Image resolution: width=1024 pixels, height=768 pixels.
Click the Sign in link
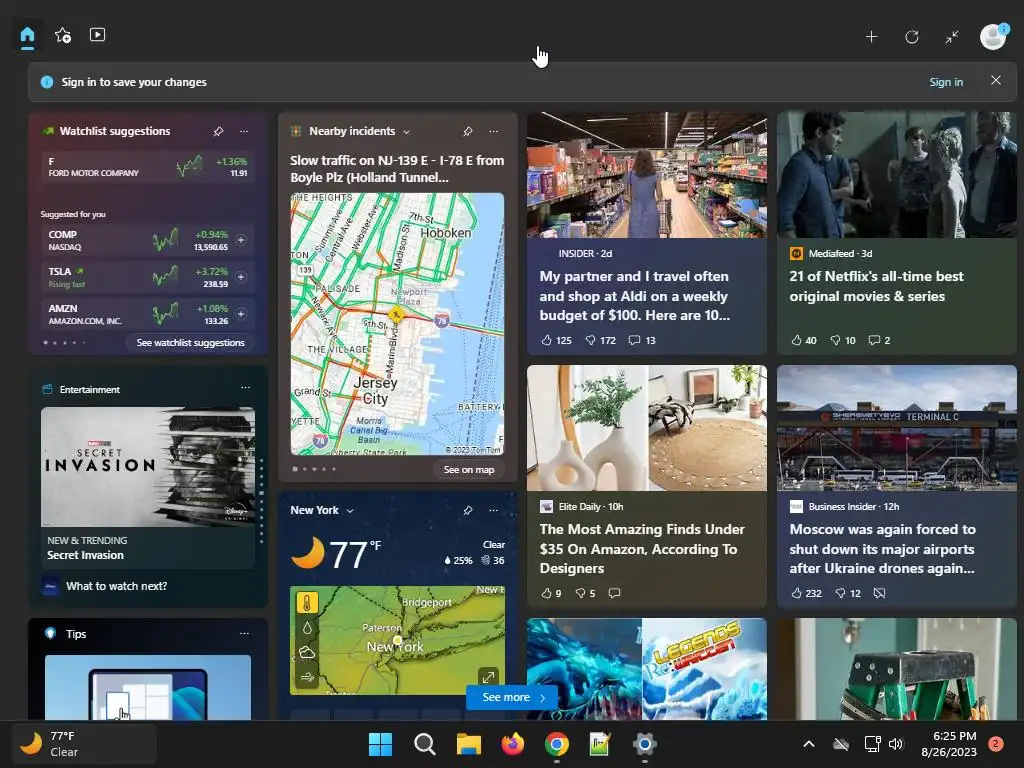click(x=946, y=82)
